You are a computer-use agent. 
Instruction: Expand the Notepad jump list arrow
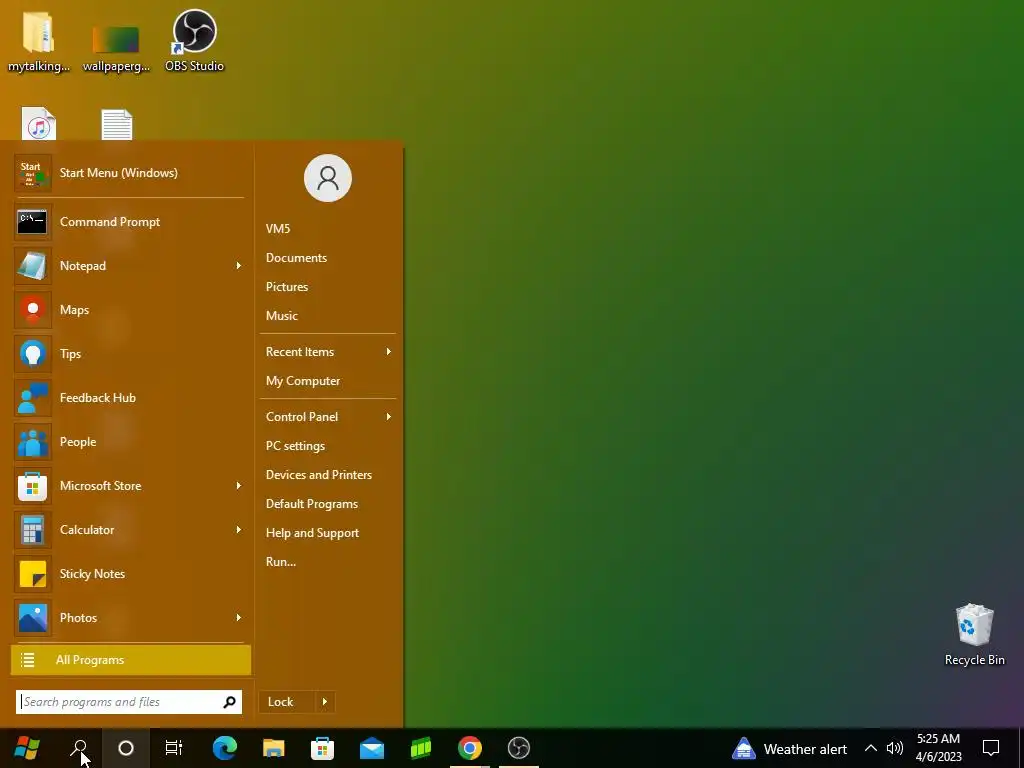click(238, 266)
